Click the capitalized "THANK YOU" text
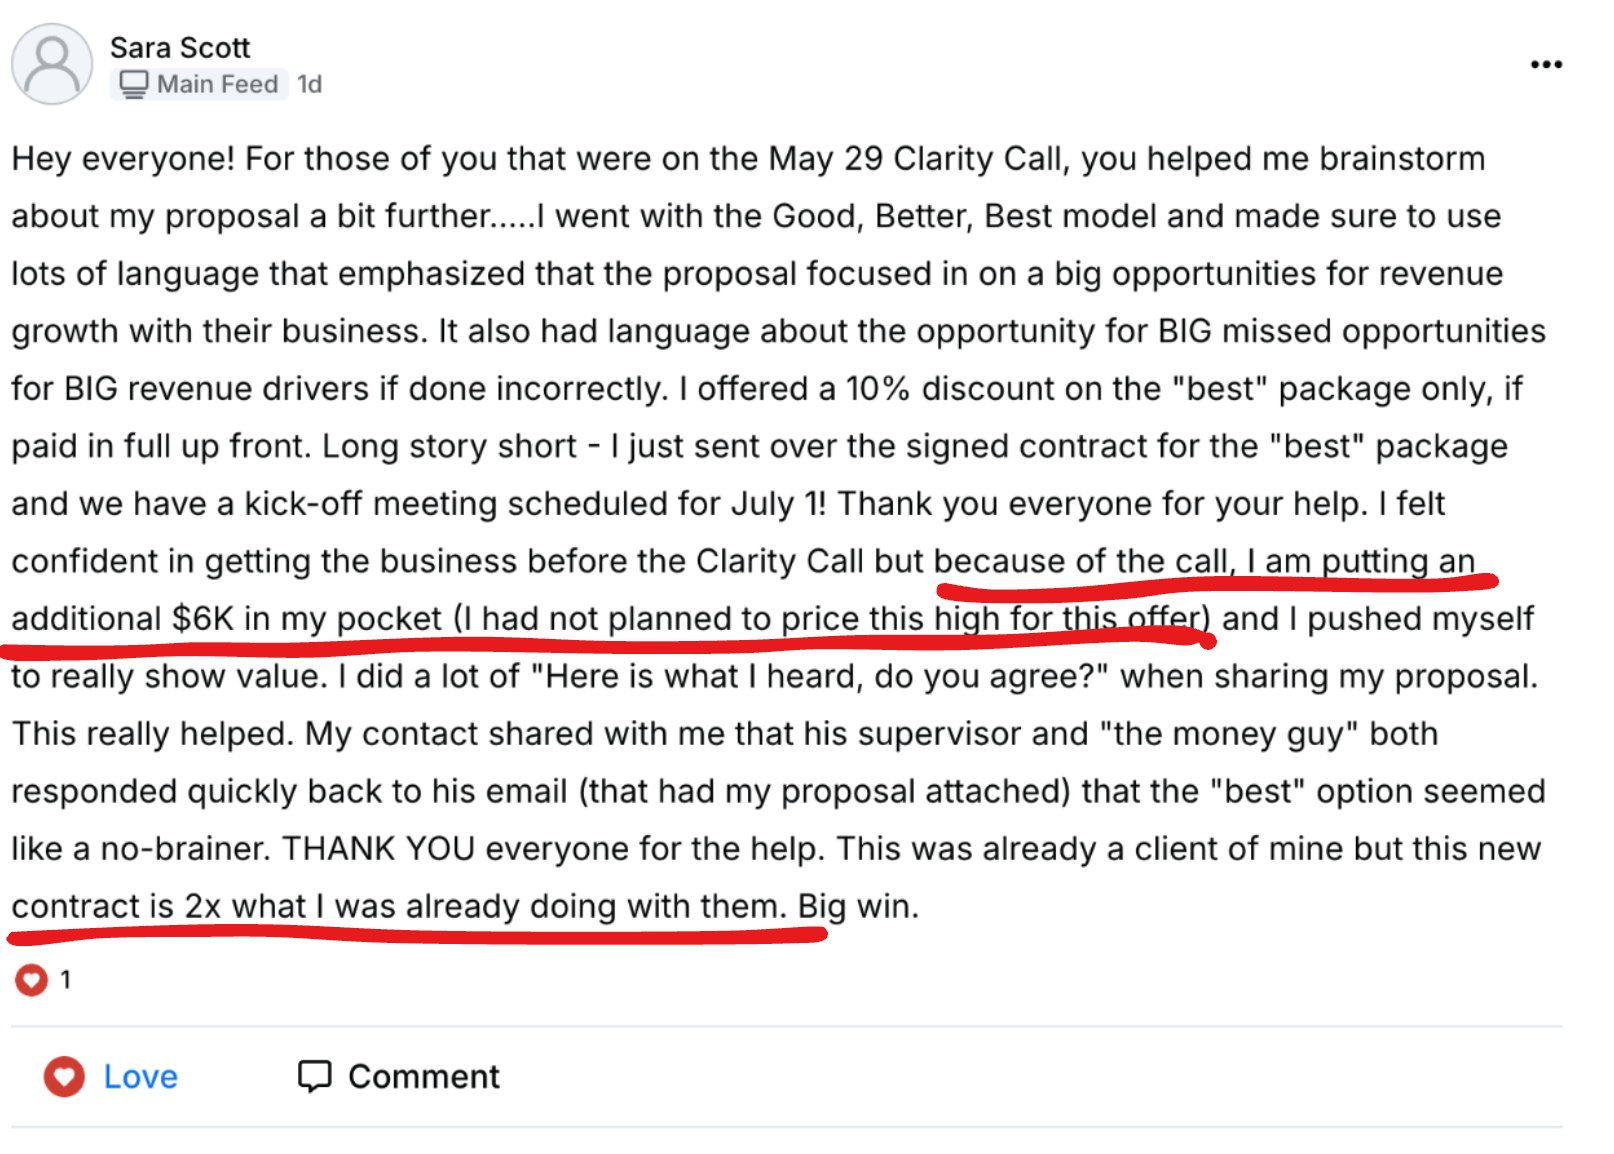1614x1154 pixels. pyautogui.click(x=378, y=849)
